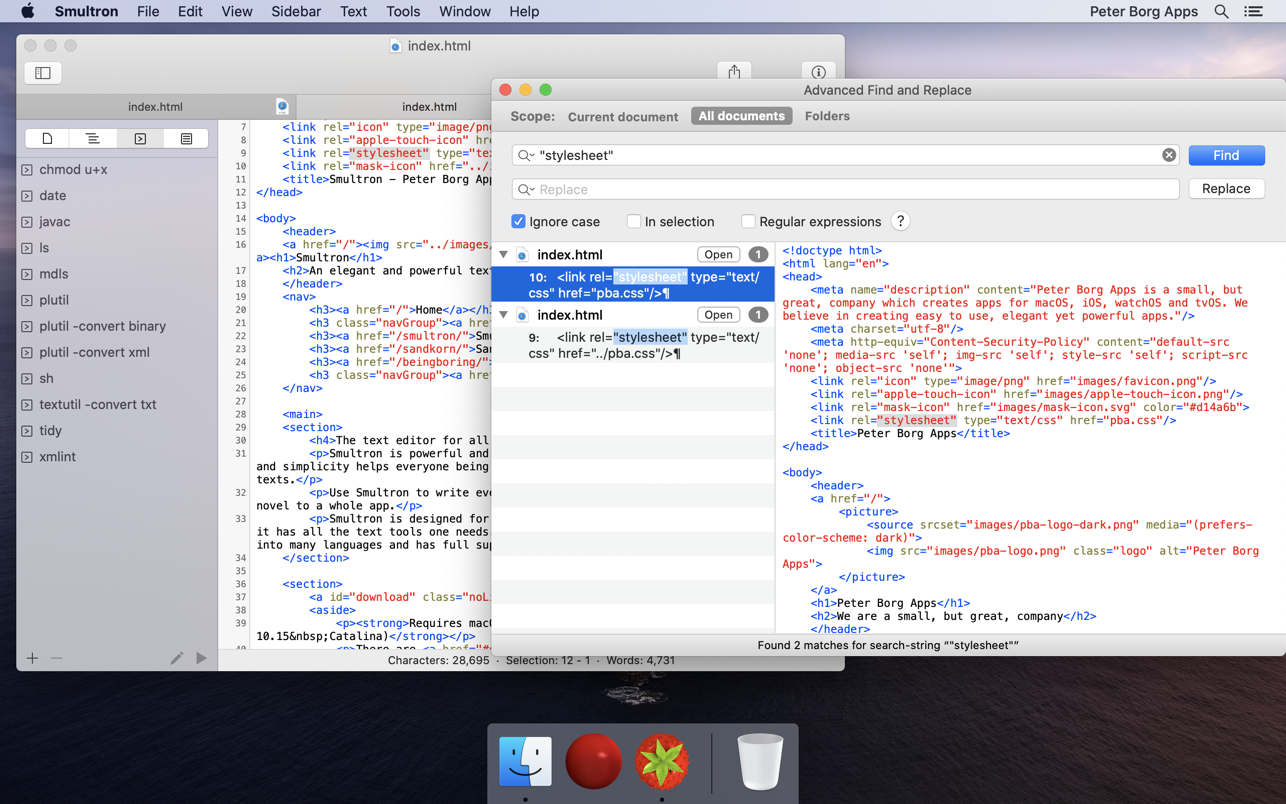Toggle the sidebar button in Smultron toolbar
Image resolution: width=1286 pixels, height=804 pixels.
click(x=43, y=73)
